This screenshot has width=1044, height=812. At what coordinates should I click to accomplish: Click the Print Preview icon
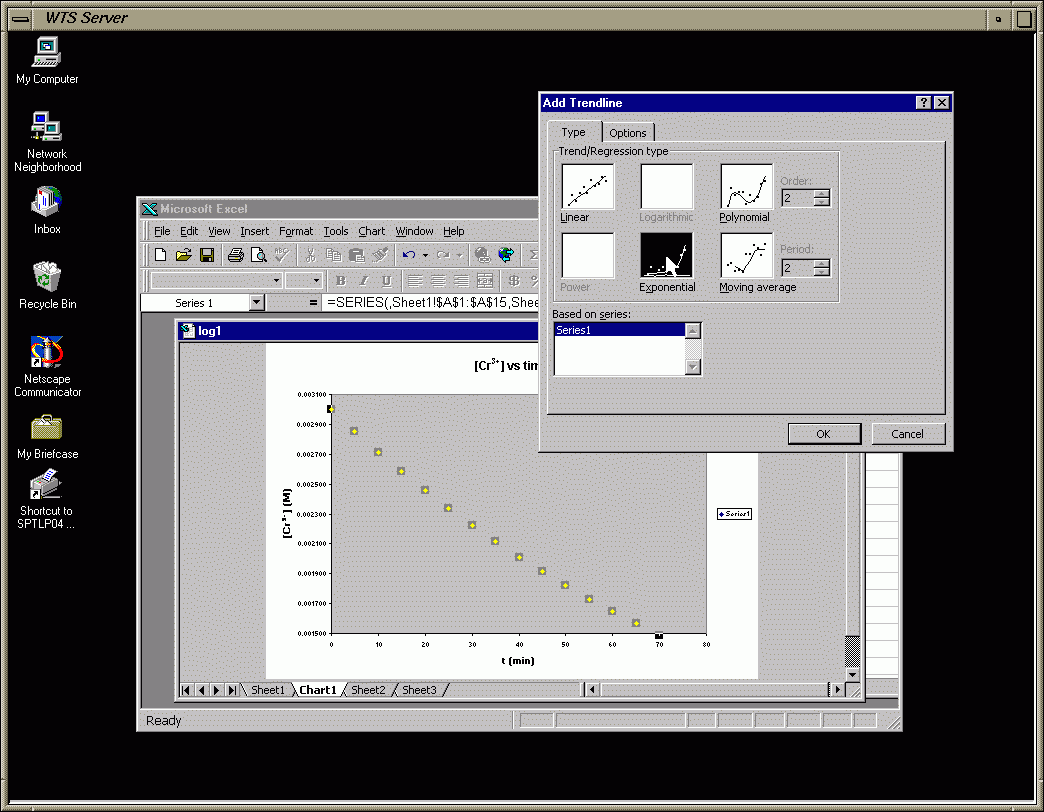[258, 255]
